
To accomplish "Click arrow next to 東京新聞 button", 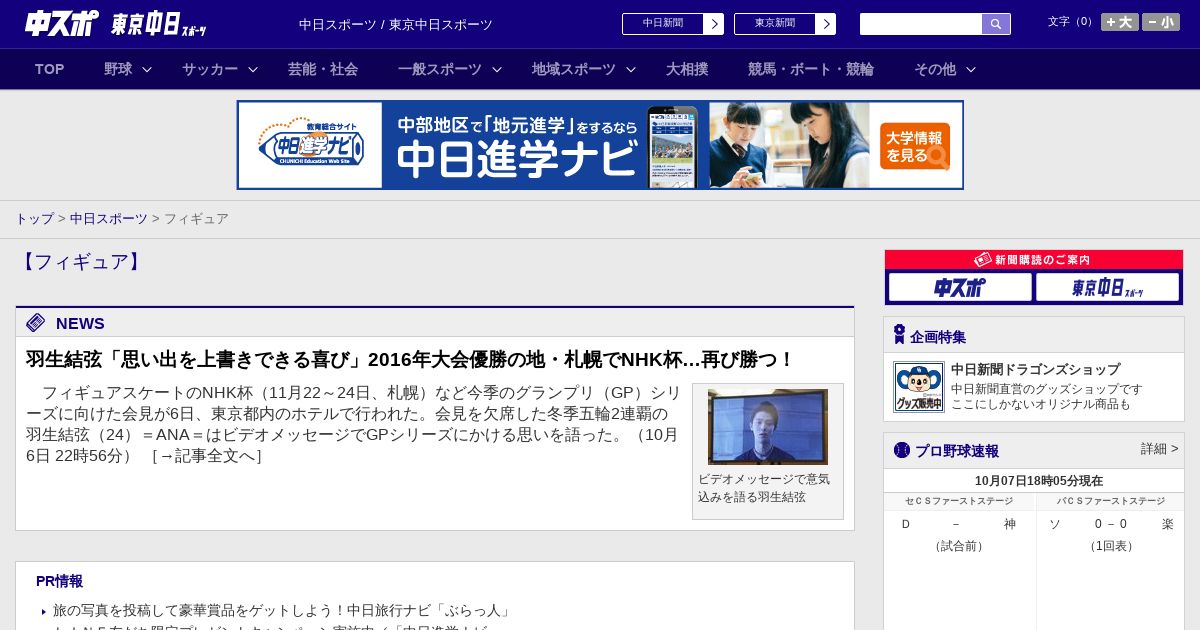I will [x=826, y=24].
